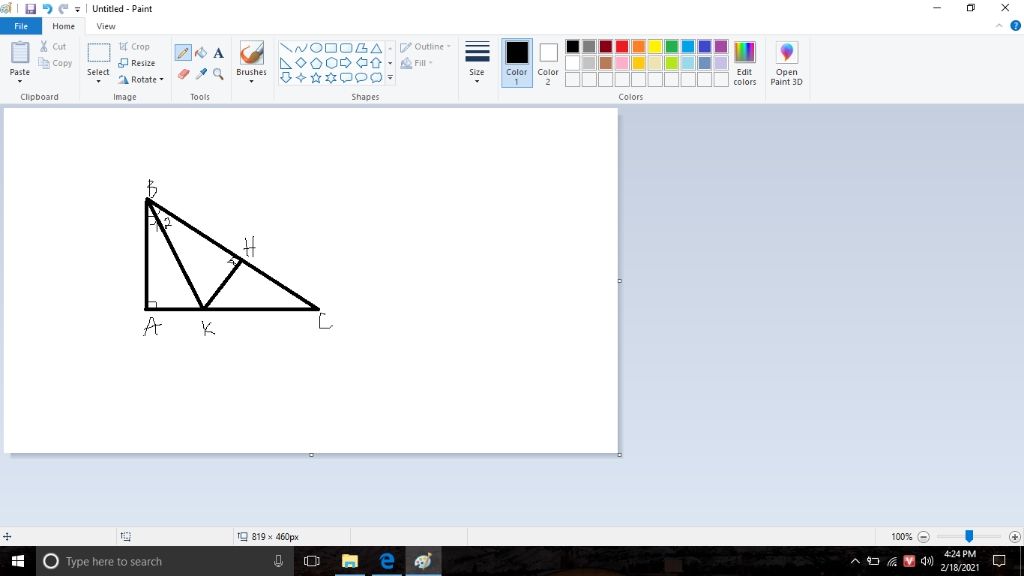The width and height of the screenshot is (1024, 576).
Task: Open the Action Center notifications icon
Action: [x=999, y=562]
